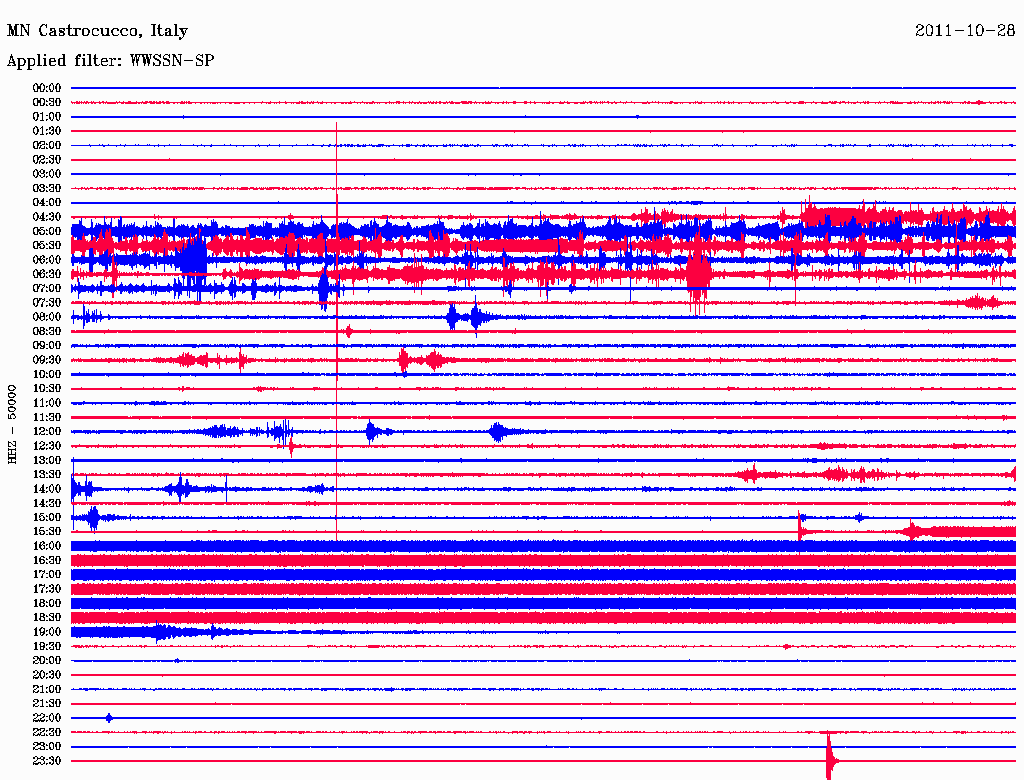Click the '09:00' time label

(x=47, y=346)
